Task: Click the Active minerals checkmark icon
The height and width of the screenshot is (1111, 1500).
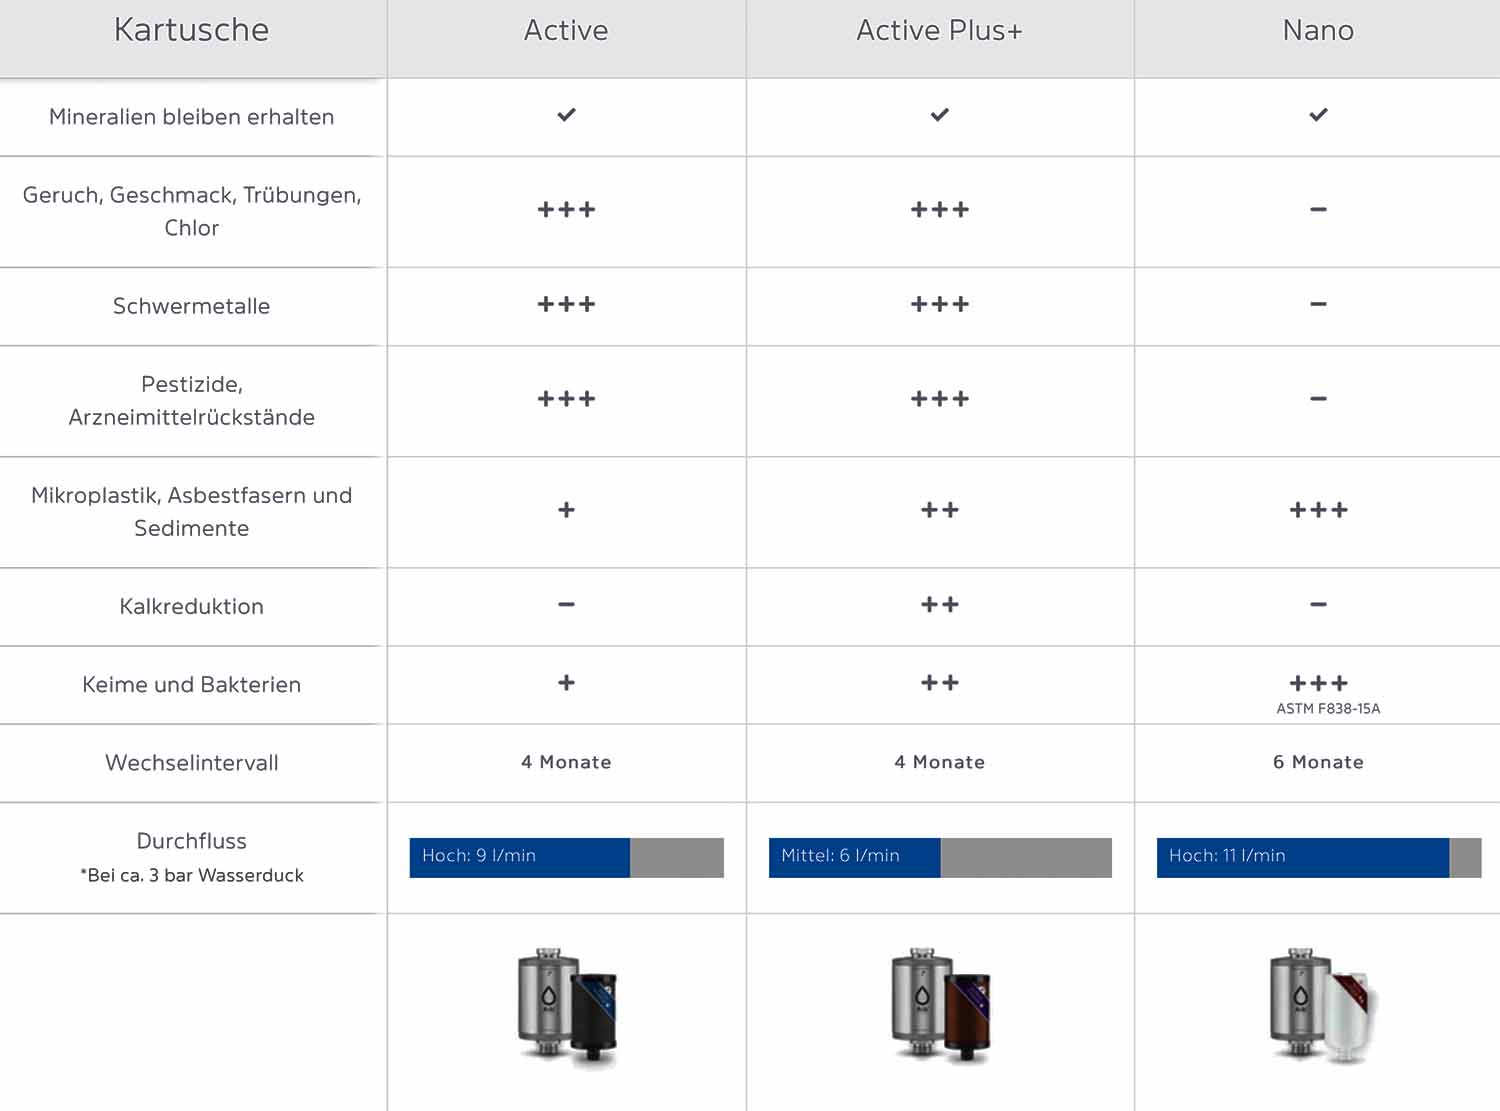Action: [x=566, y=115]
